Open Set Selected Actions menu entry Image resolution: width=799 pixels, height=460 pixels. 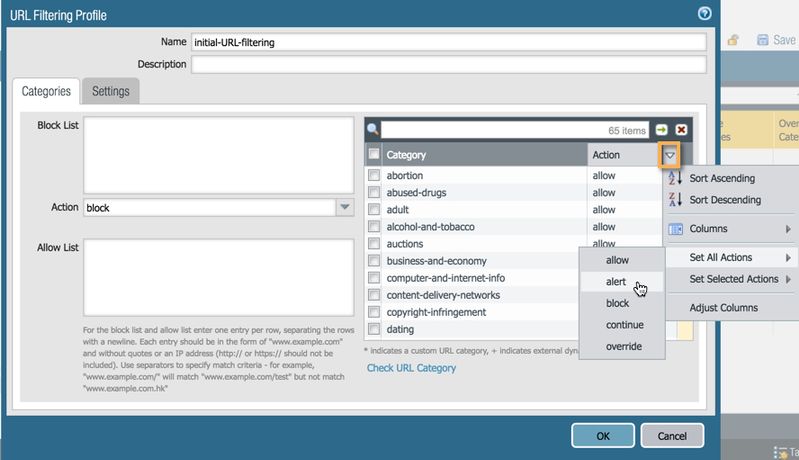(x=732, y=279)
